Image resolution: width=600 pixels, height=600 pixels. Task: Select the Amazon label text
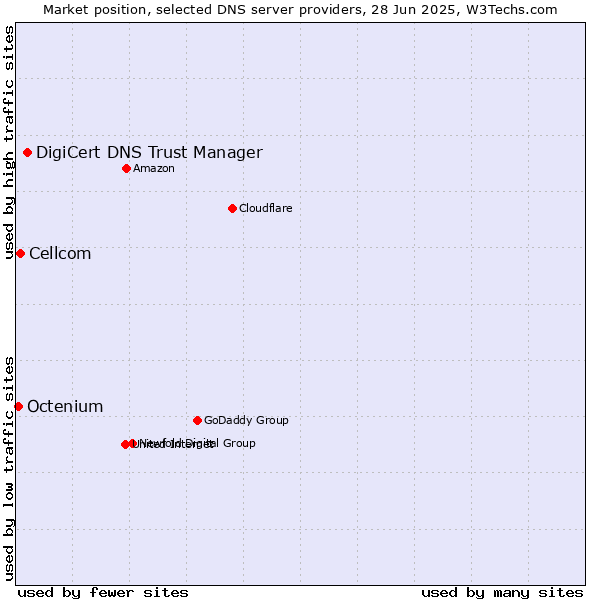click(x=154, y=168)
